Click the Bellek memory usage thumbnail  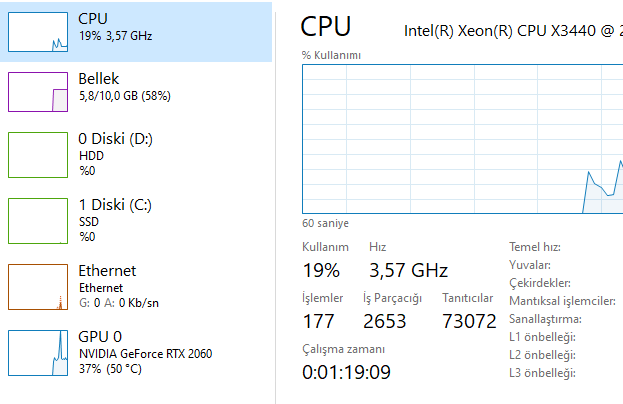(37, 92)
